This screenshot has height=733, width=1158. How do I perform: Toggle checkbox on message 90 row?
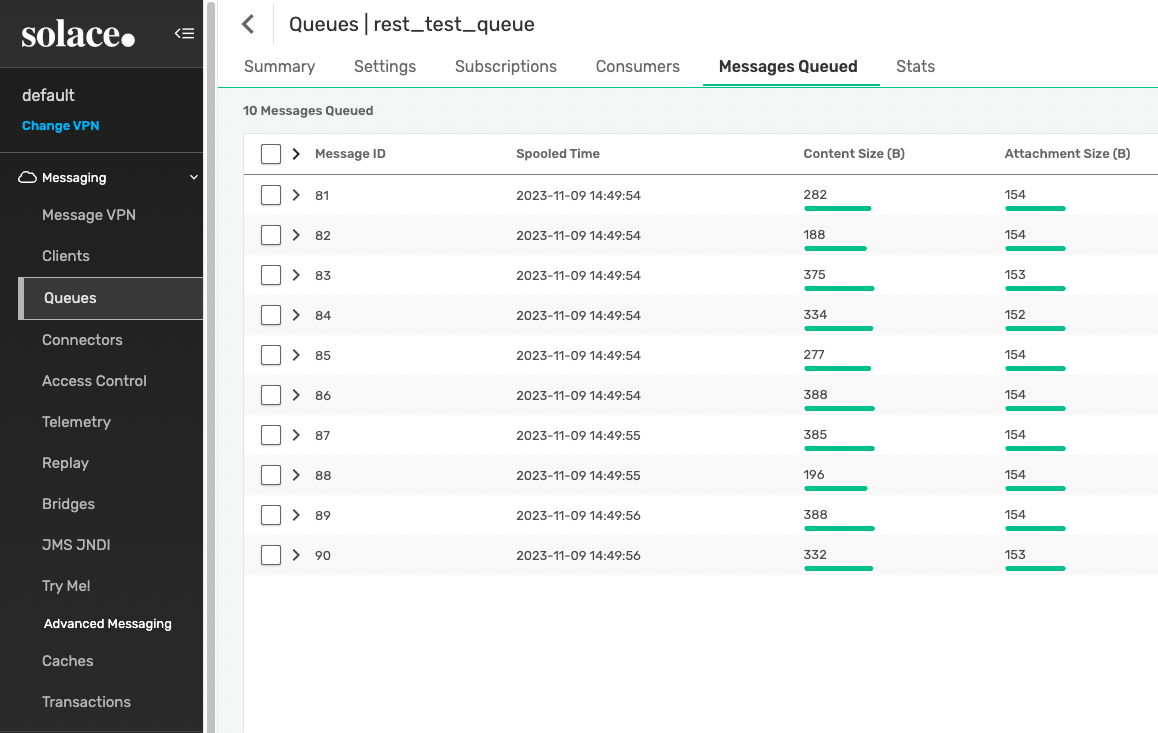click(271, 555)
